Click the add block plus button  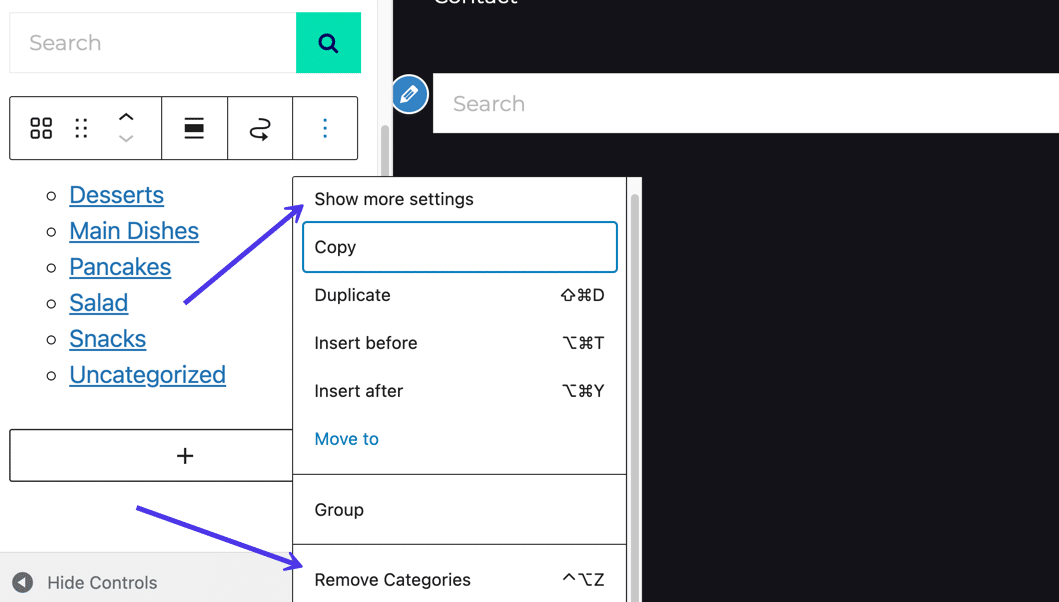coord(185,456)
